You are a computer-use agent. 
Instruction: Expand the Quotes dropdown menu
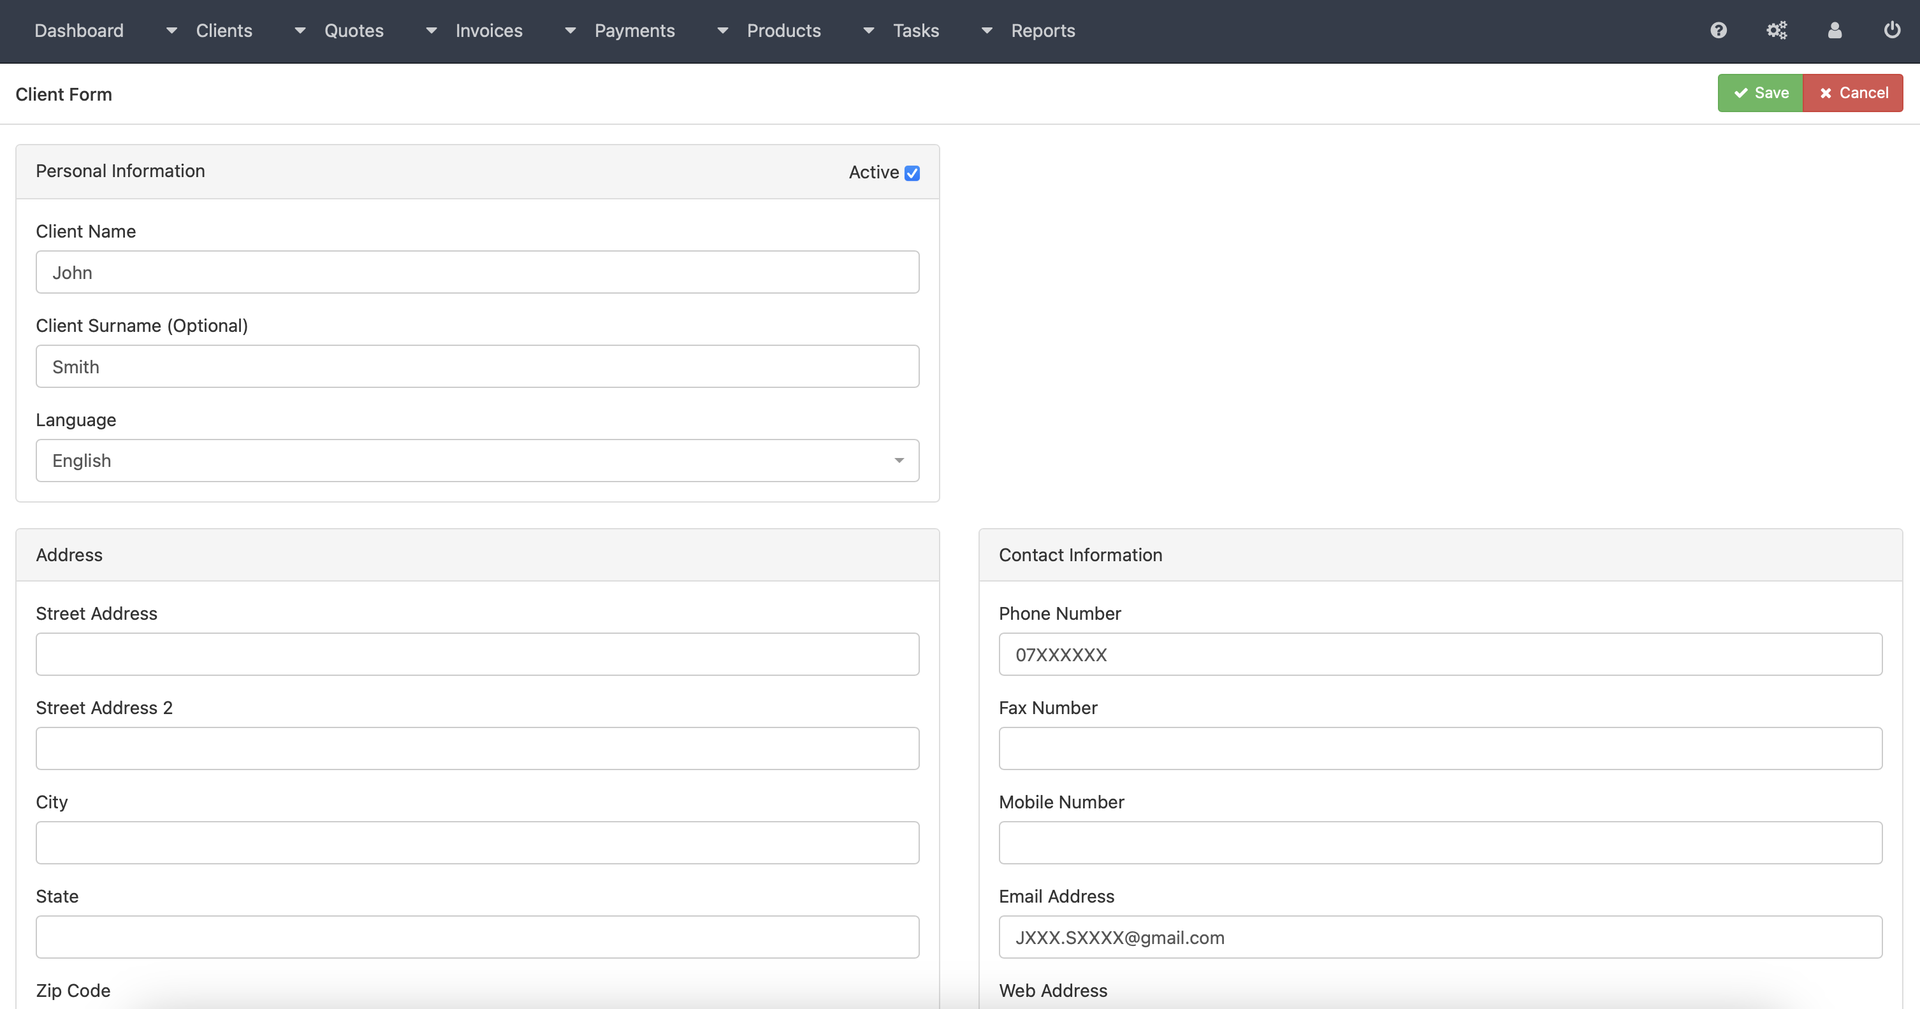pyautogui.click(x=339, y=31)
